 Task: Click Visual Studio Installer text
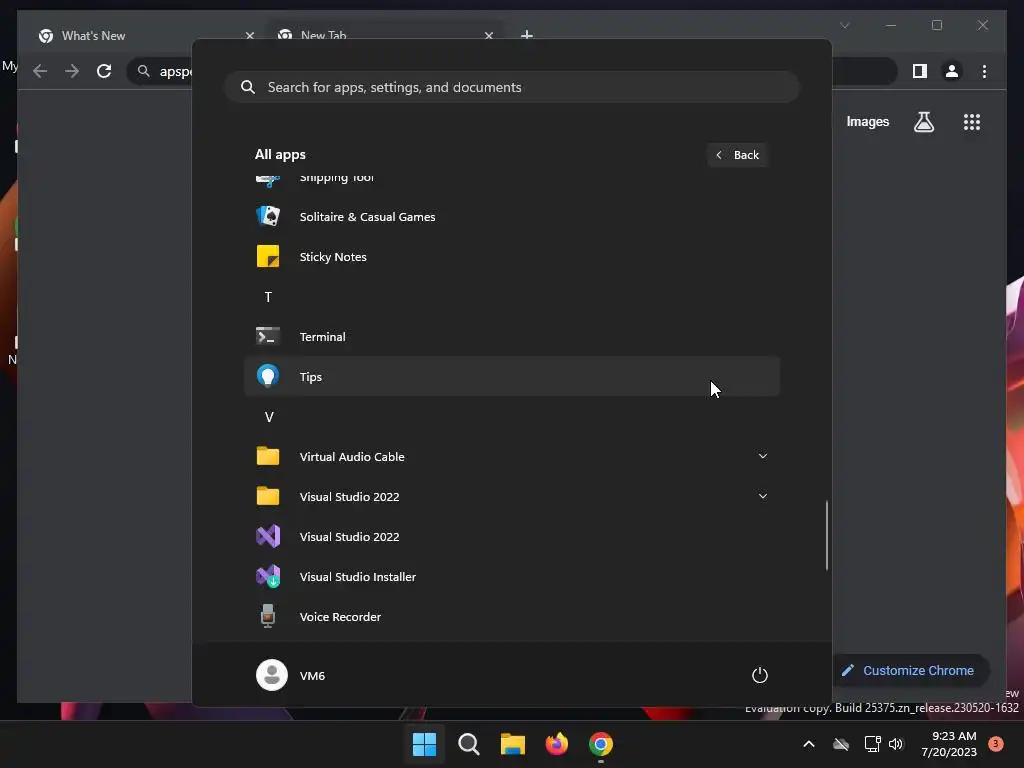click(357, 577)
